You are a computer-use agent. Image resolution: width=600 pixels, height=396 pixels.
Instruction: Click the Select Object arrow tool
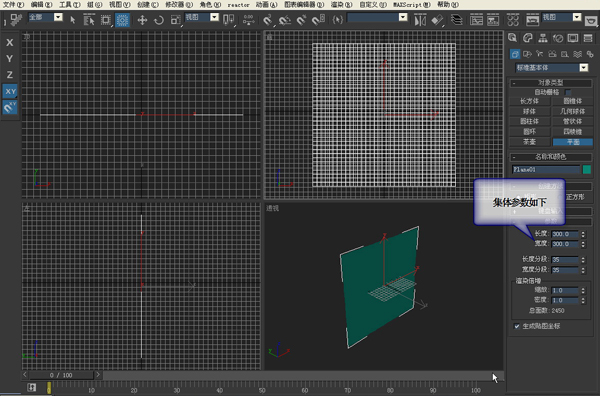73,20
